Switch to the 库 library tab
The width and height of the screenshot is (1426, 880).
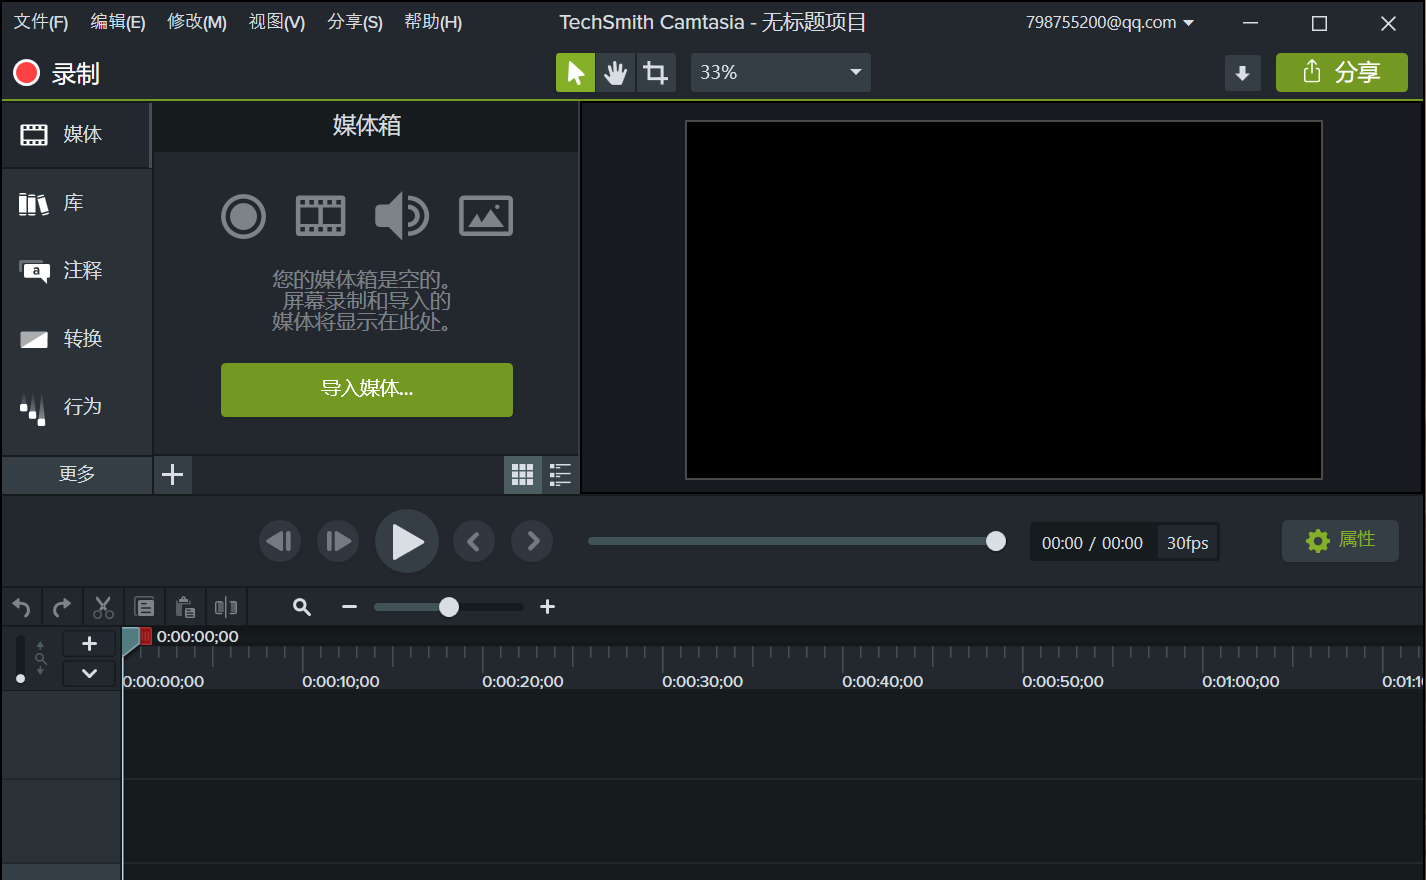point(76,203)
